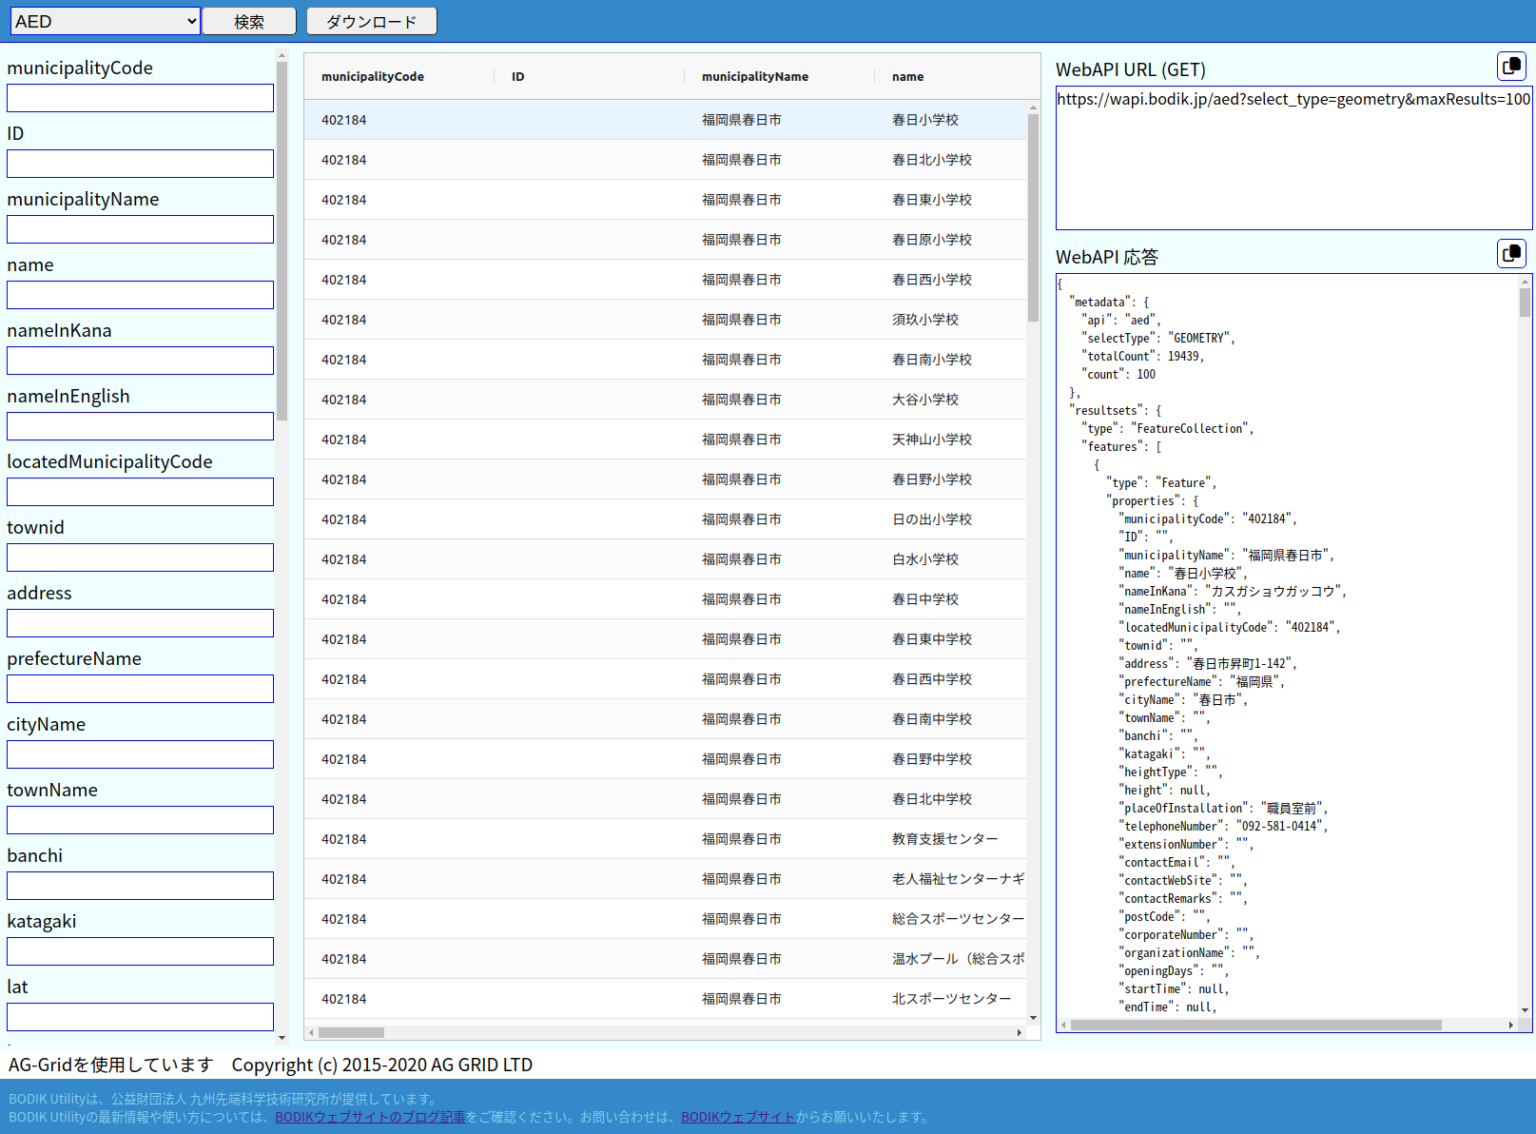Click the address filter text box
The width and height of the screenshot is (1536, 1134).
coord(140,623)
